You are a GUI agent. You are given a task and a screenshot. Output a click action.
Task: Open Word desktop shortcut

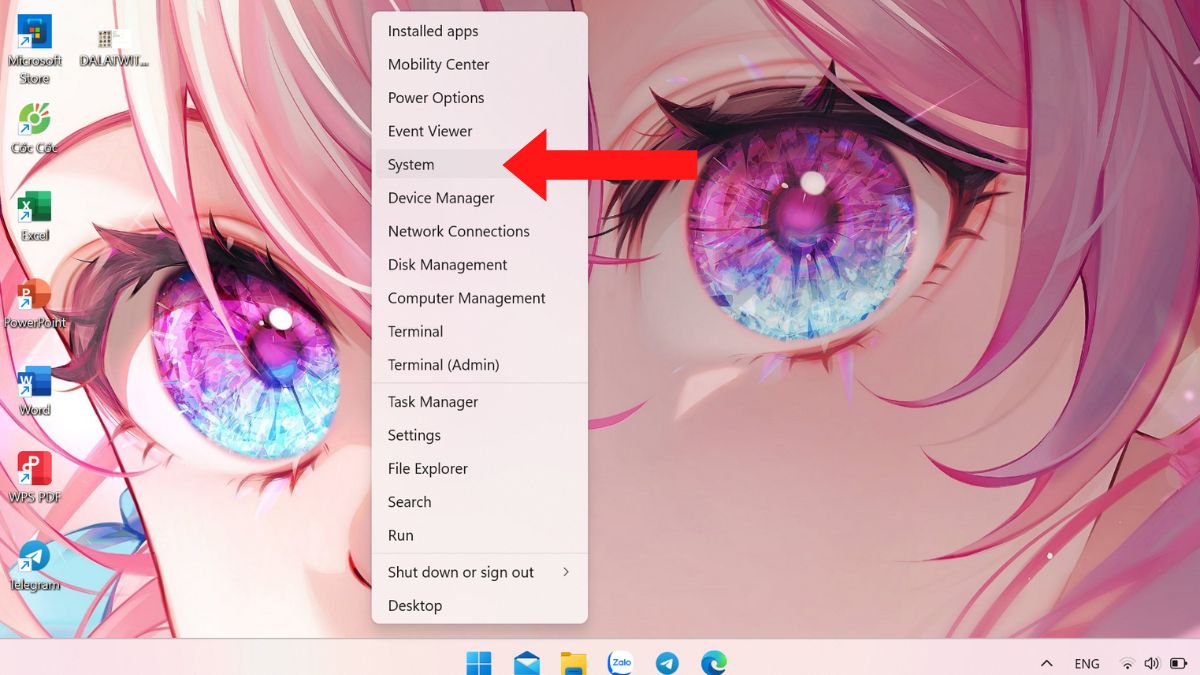pos(34,390)
